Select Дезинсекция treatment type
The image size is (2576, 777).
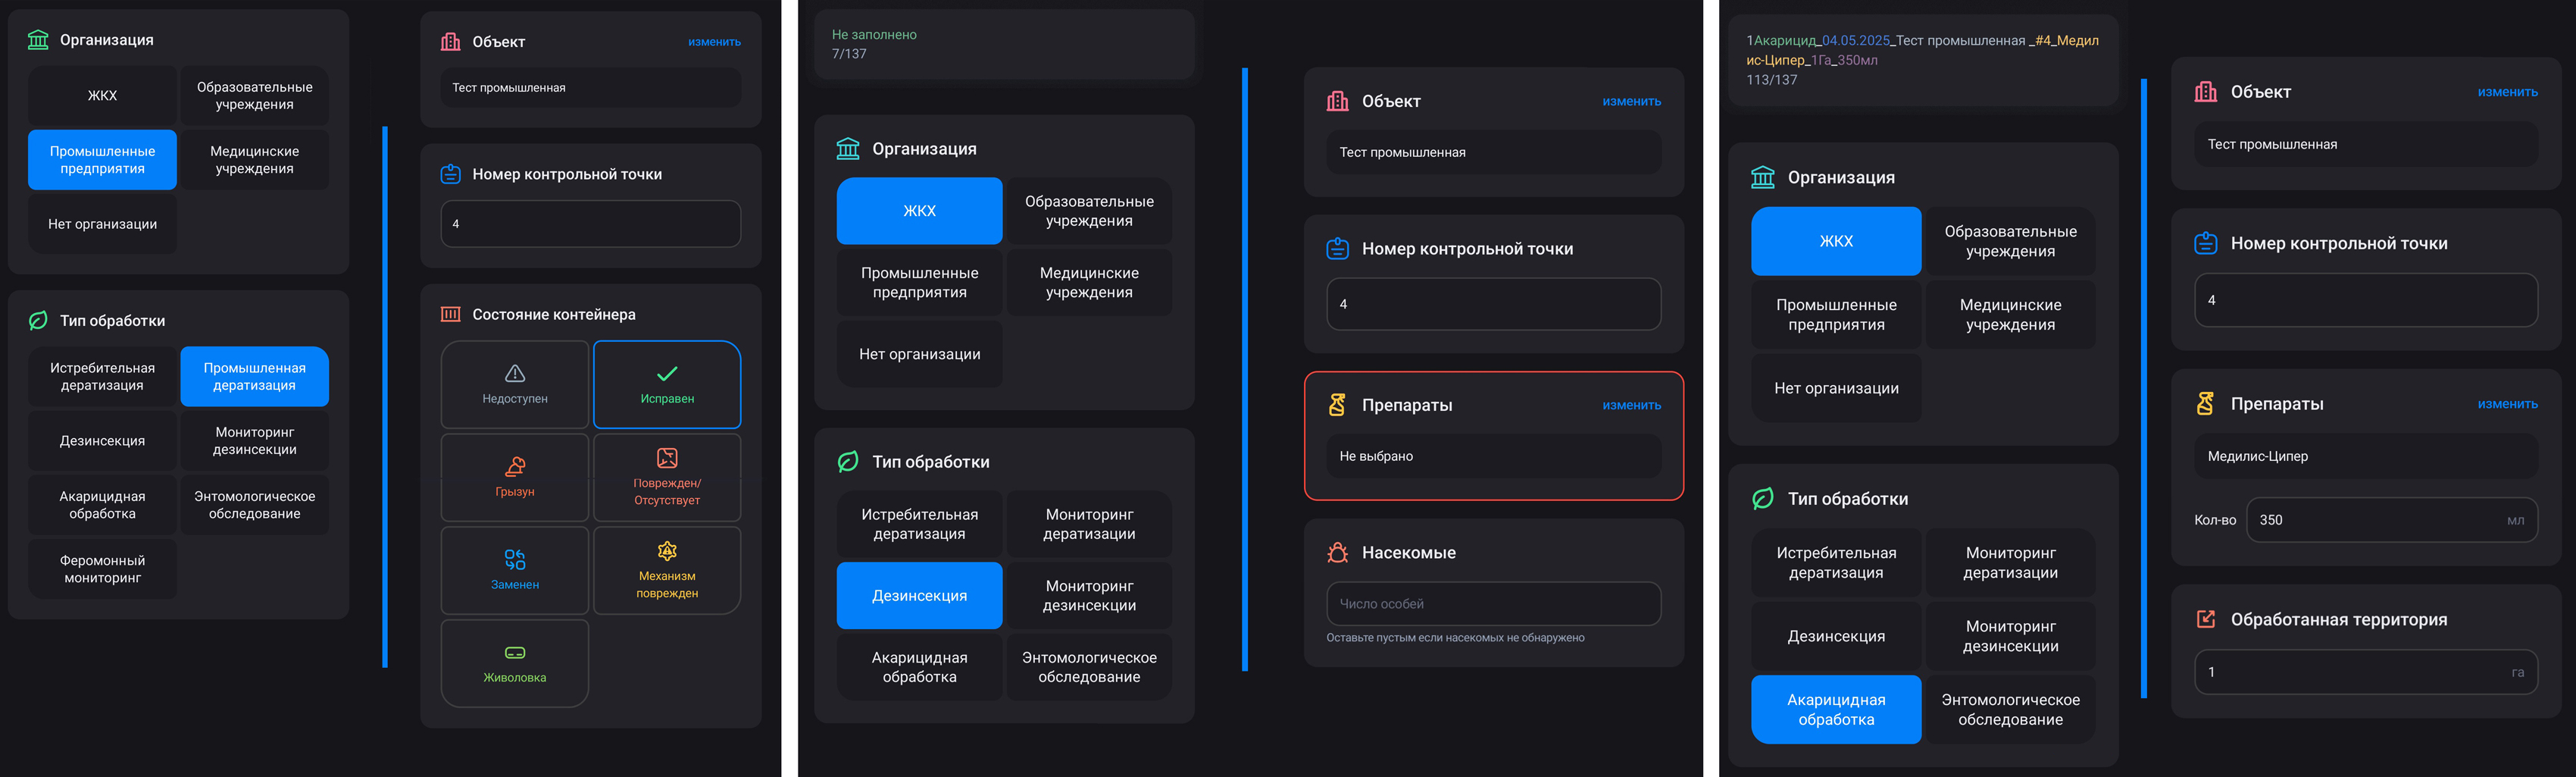point(919,595)
